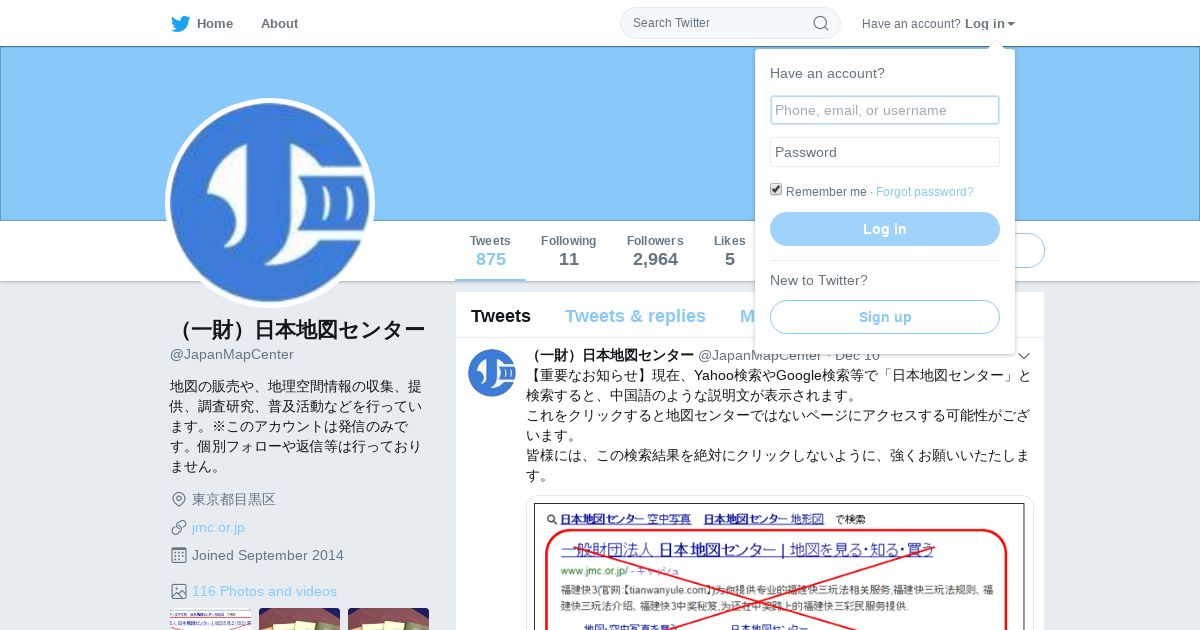
Task: Switch to the Tweets & replies tab
Action: tap(635, 316)
